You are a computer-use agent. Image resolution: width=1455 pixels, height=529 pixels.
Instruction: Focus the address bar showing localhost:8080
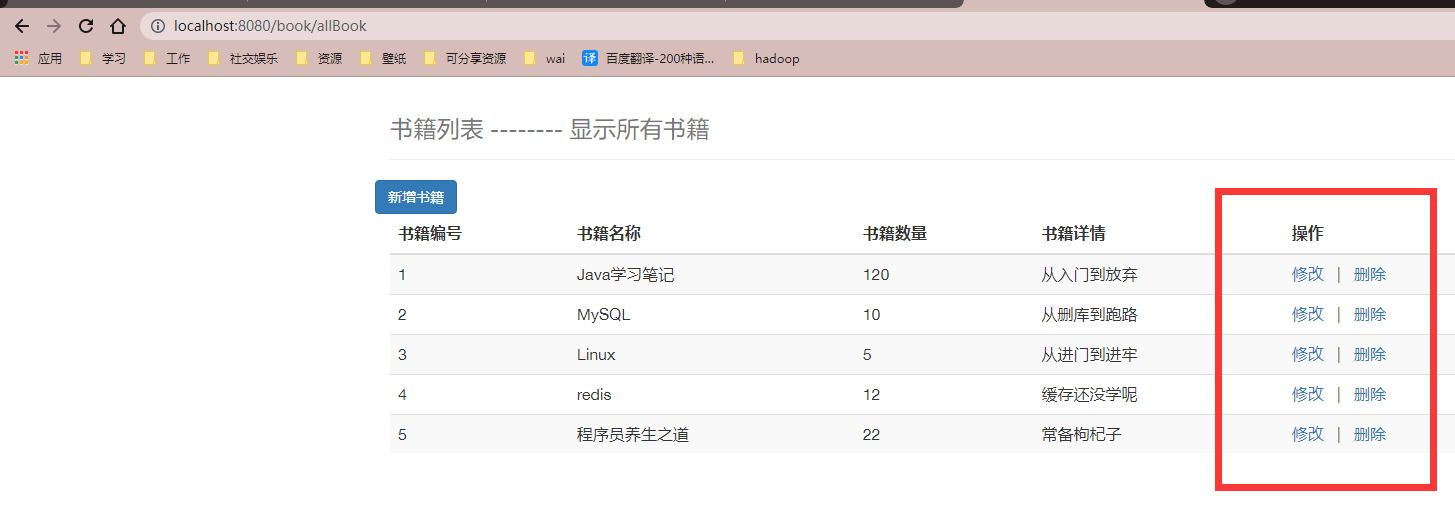point(500,26)
